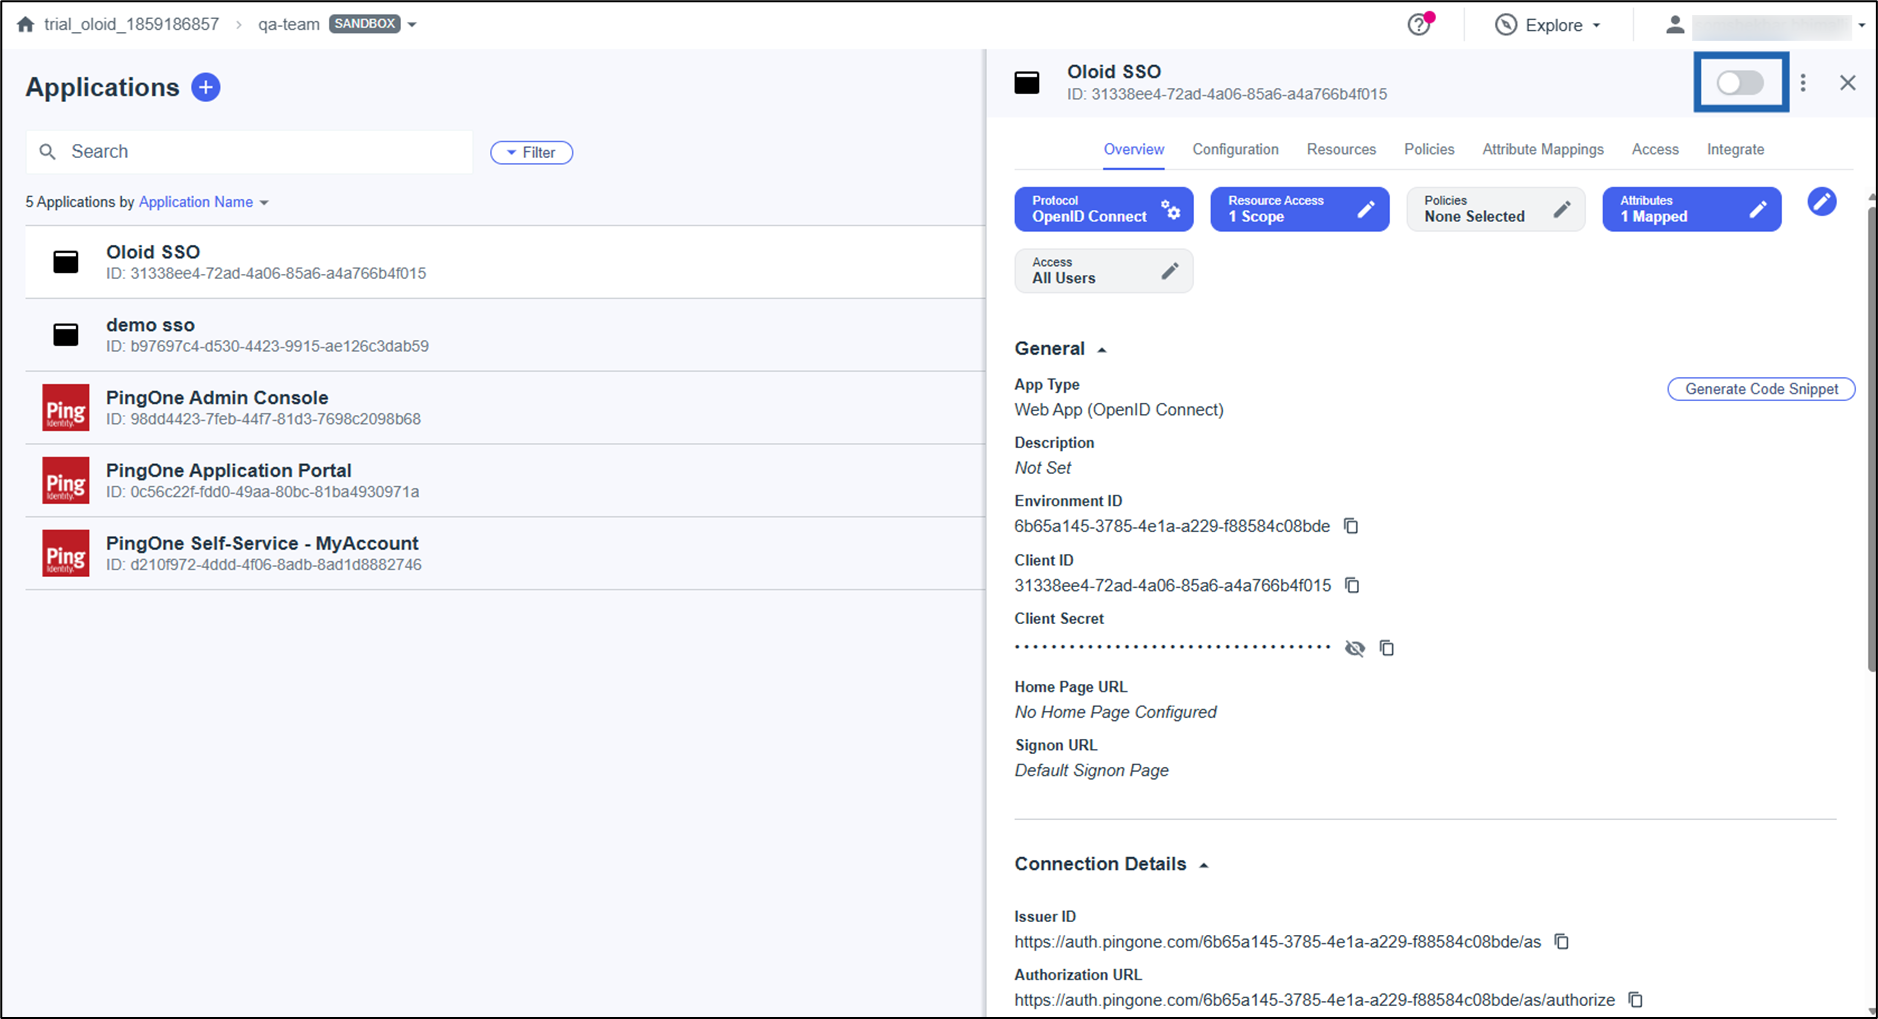Edit Resource Access 1 Scope pencil

coord(1366,209)
